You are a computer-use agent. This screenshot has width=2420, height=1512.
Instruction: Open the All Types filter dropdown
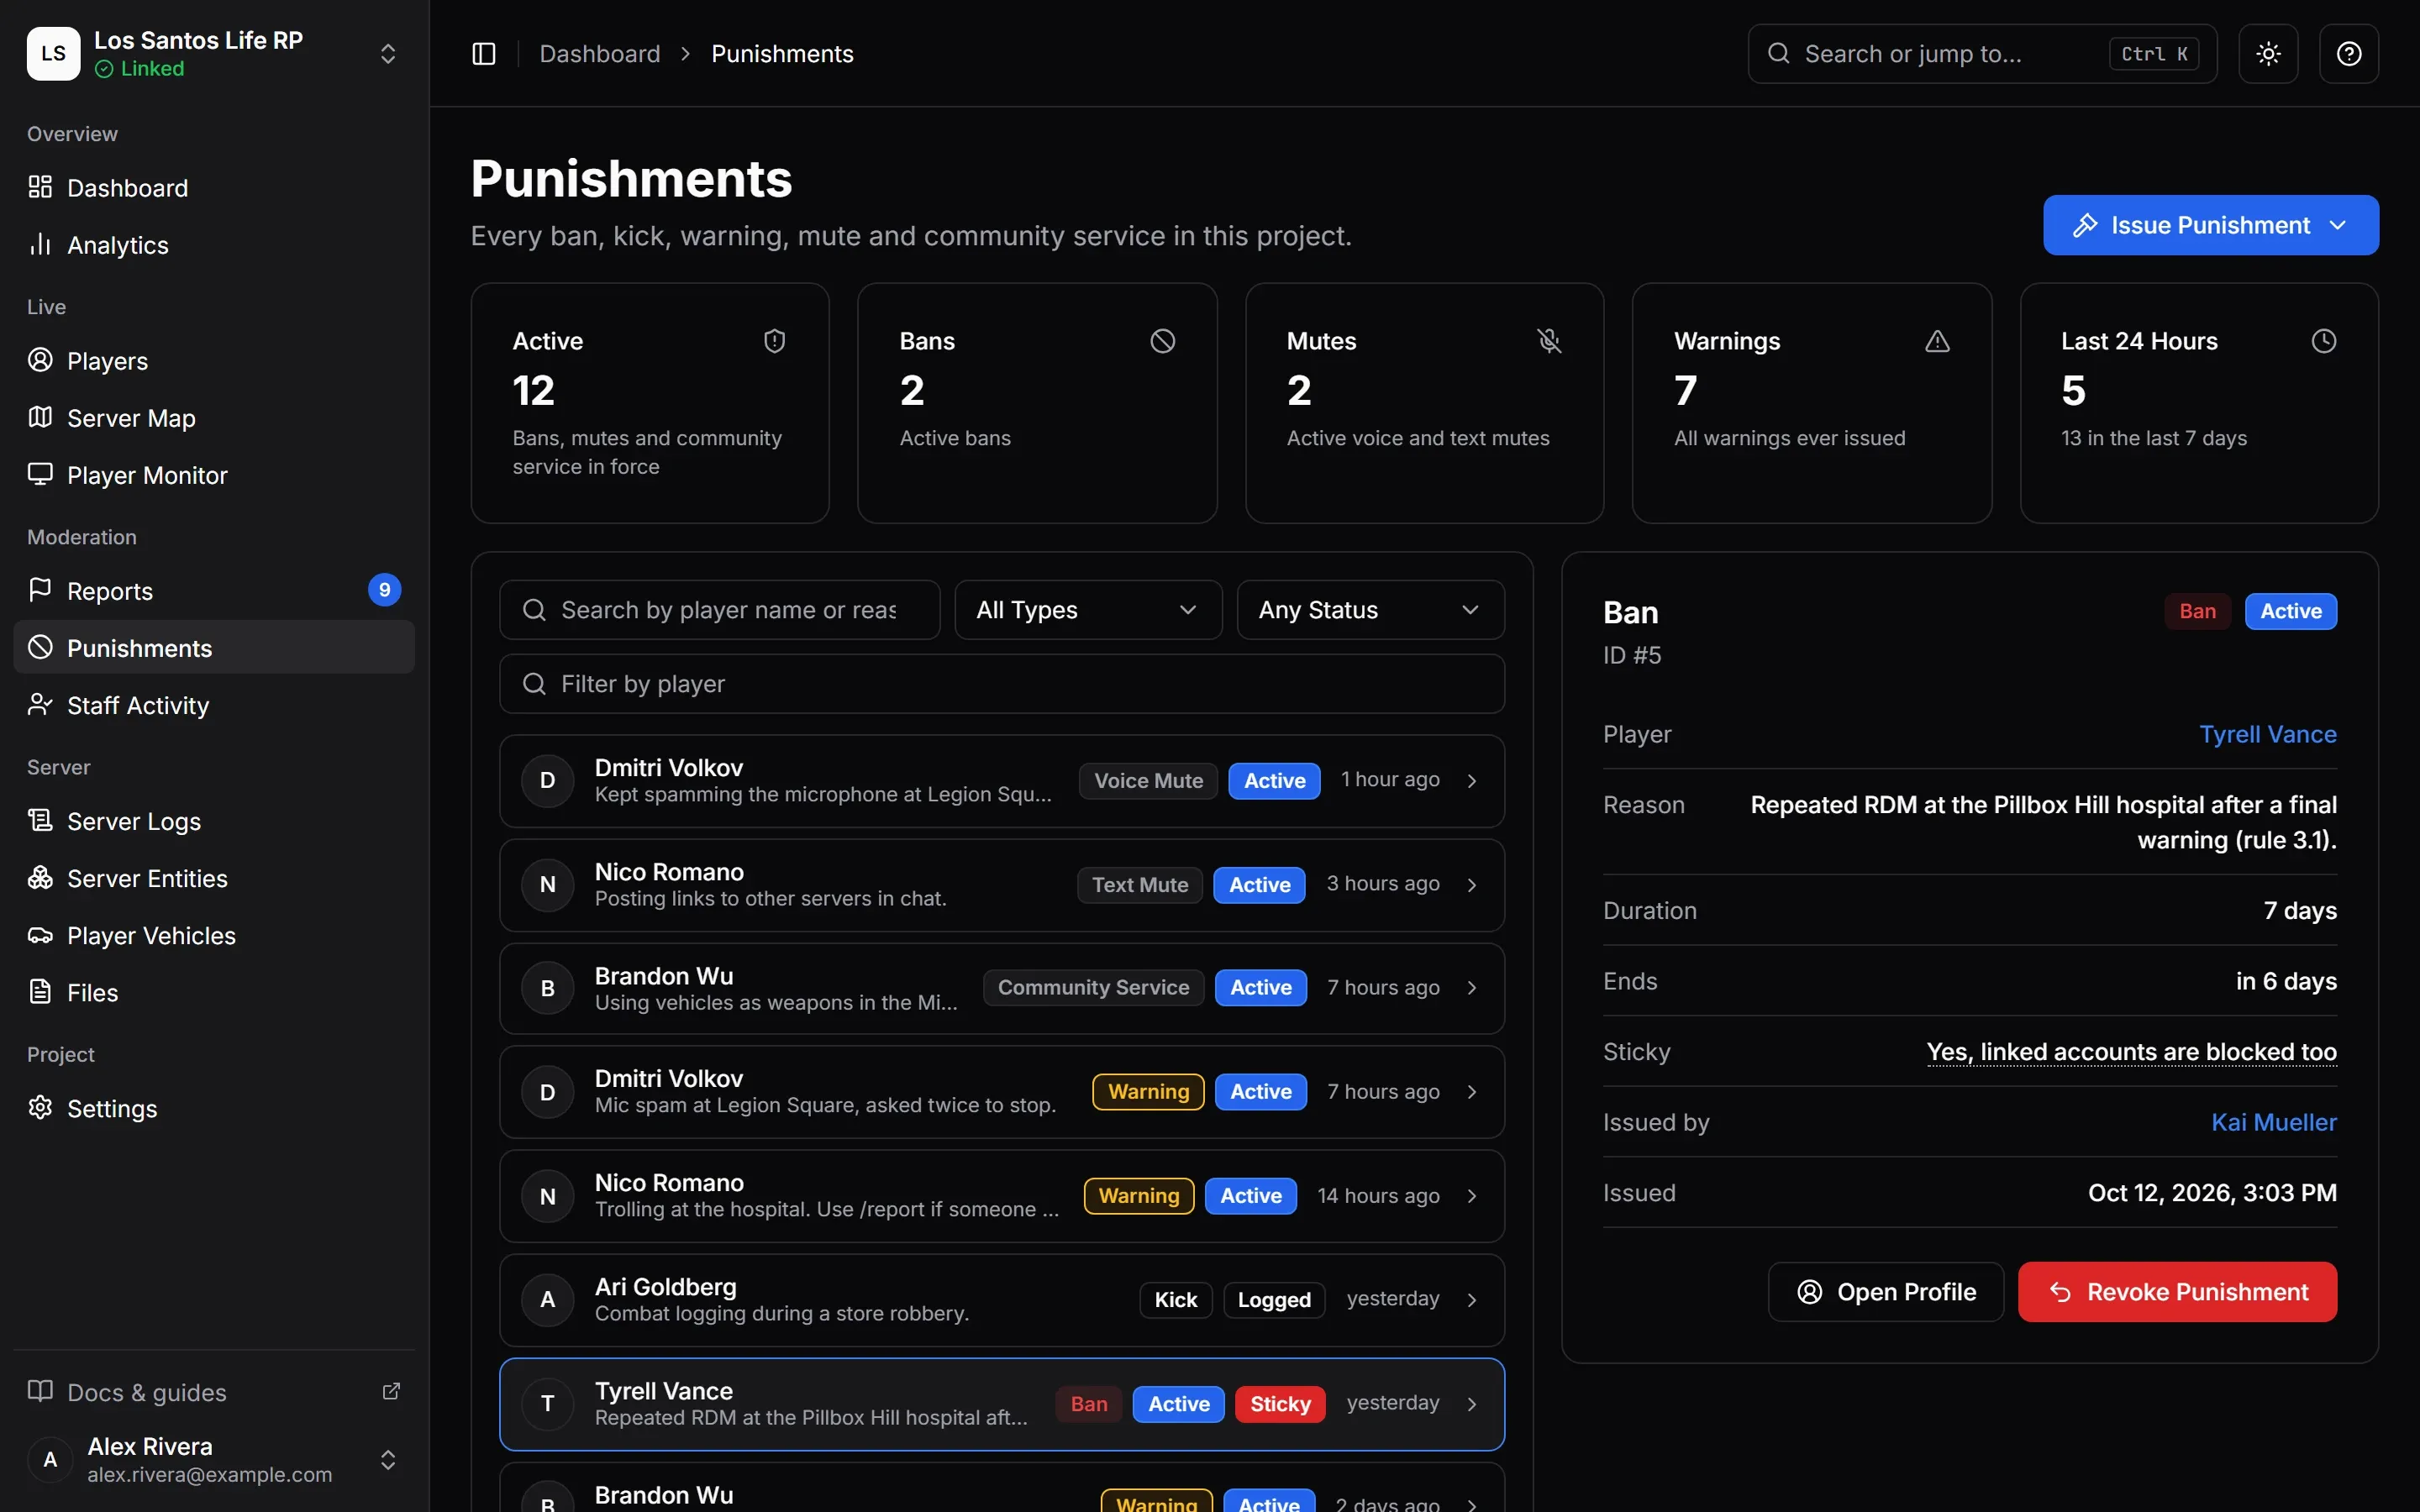tap(1088, 610)
